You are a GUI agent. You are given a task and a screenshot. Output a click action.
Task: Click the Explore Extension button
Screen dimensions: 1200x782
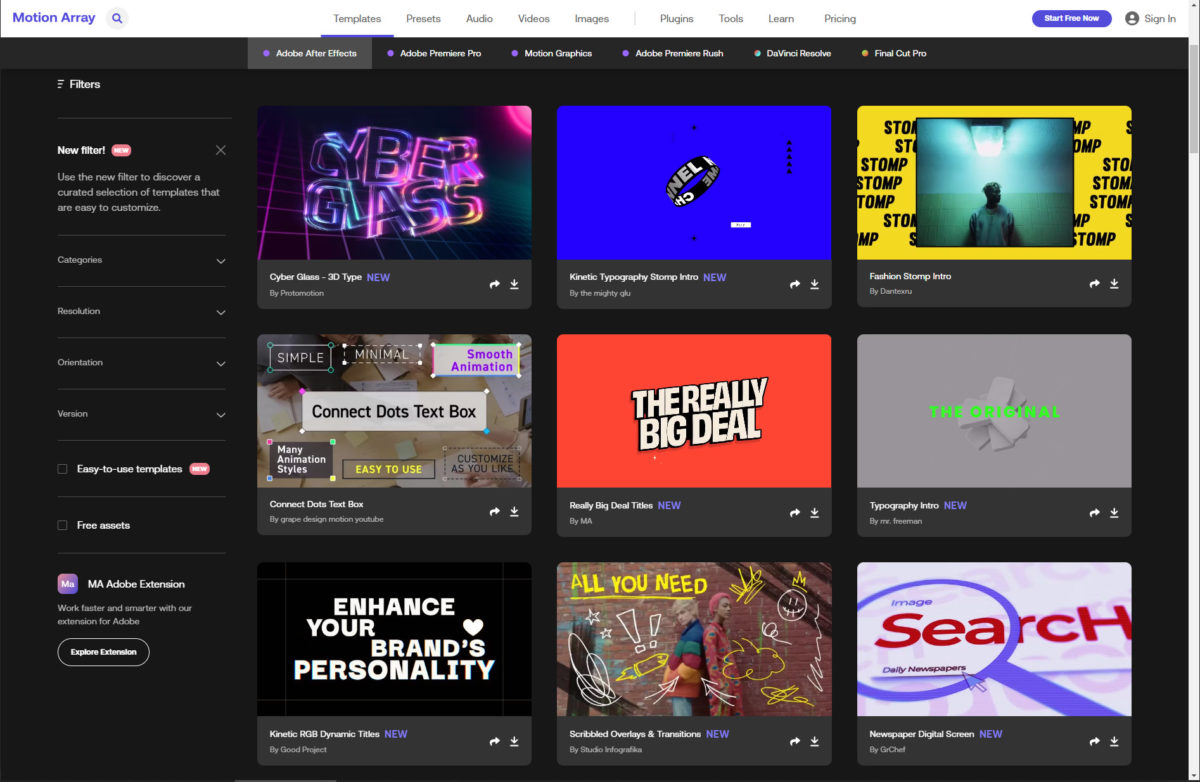click(103, 652)
